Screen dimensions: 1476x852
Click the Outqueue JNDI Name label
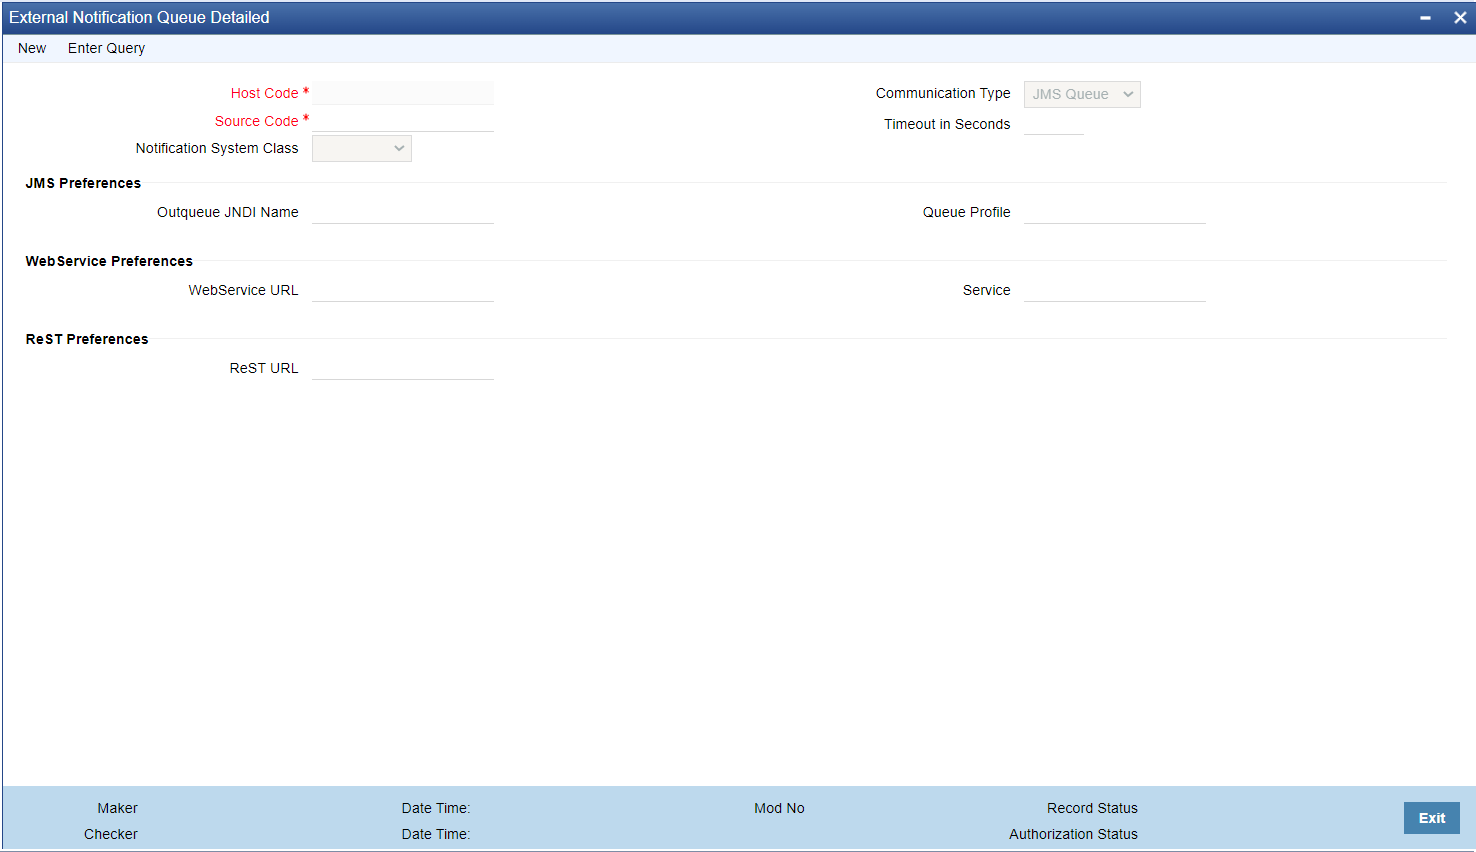[228, 212]
